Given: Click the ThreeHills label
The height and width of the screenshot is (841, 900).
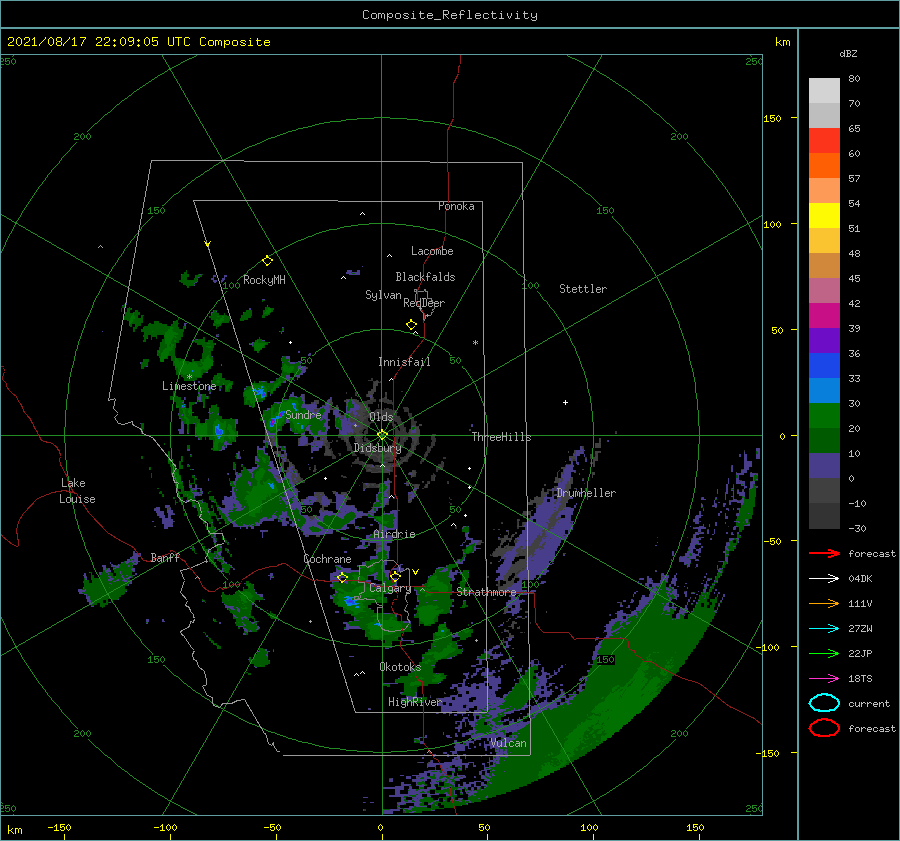Looking at the screenshot, I should click(502, 437).
